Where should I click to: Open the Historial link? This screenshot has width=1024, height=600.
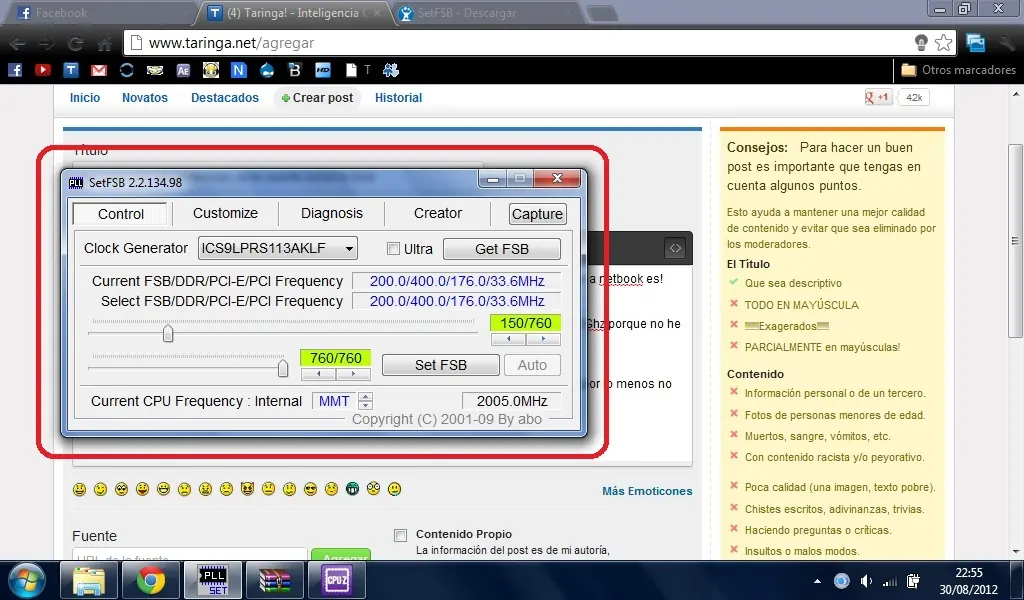pos(398,98)
